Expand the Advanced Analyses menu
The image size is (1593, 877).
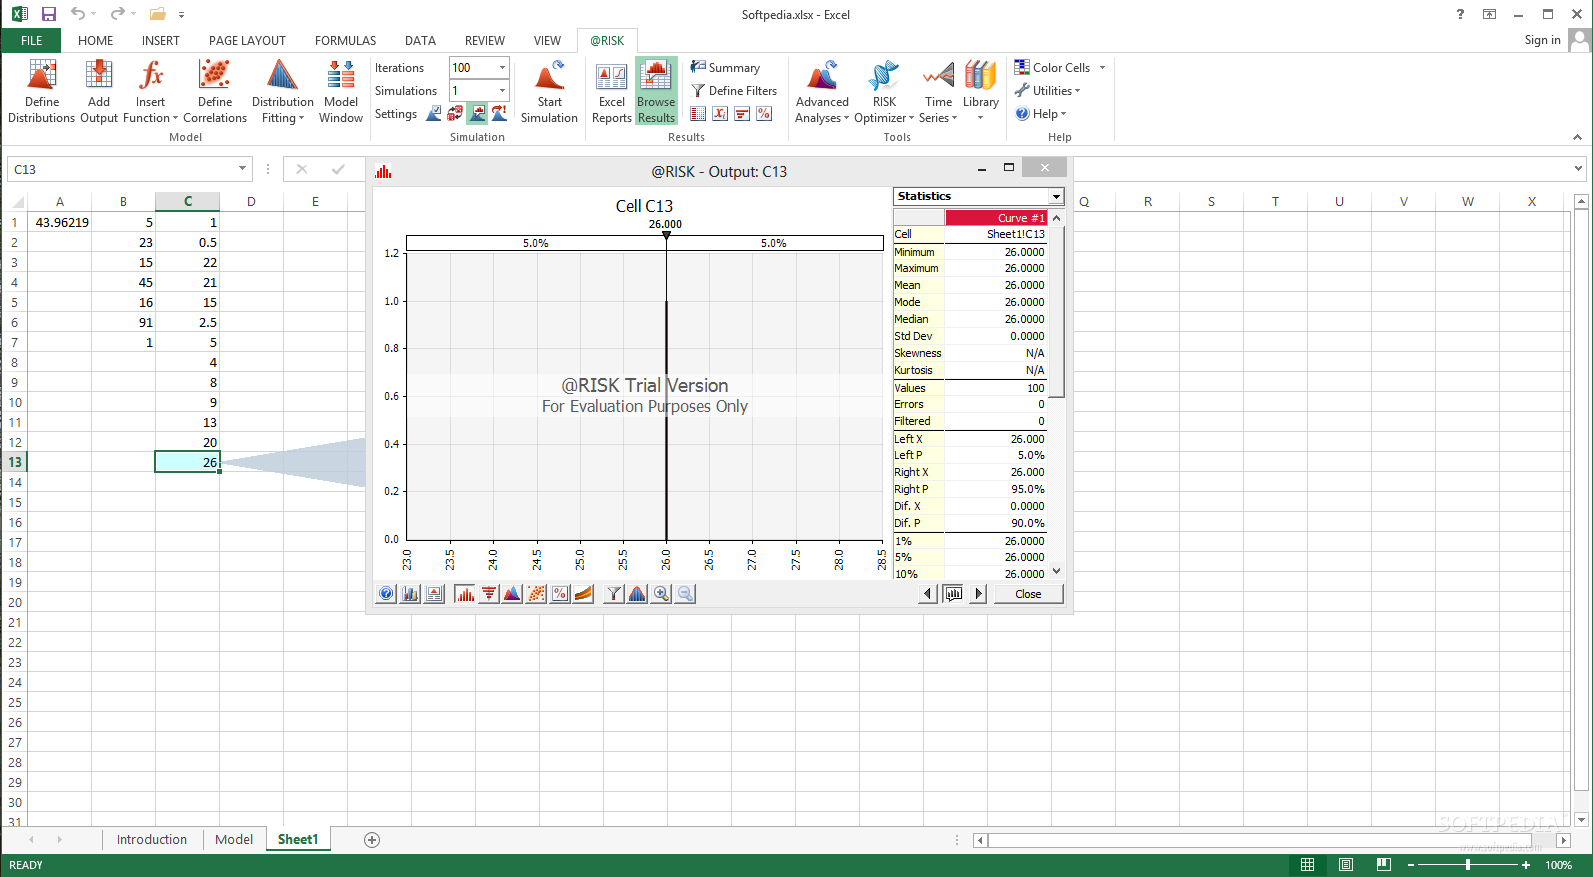click(x=822, y=91)
